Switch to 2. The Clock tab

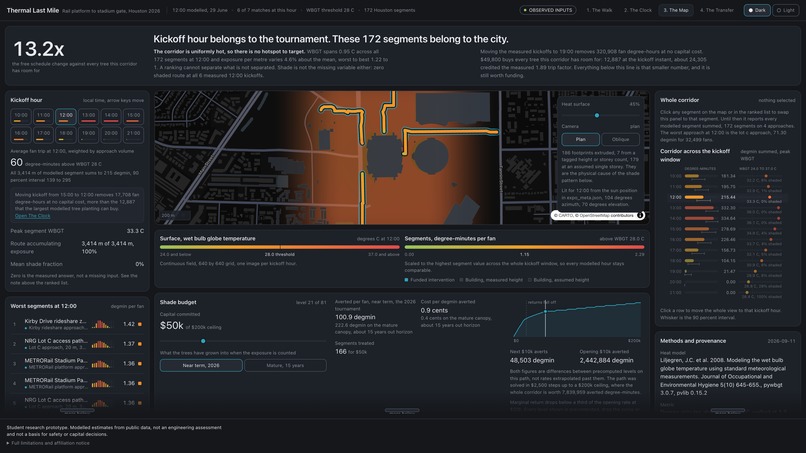pos(637,10)
